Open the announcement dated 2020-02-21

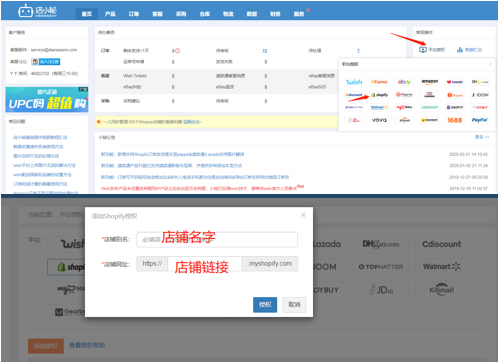pyautogui.click(x=172, y=154)
